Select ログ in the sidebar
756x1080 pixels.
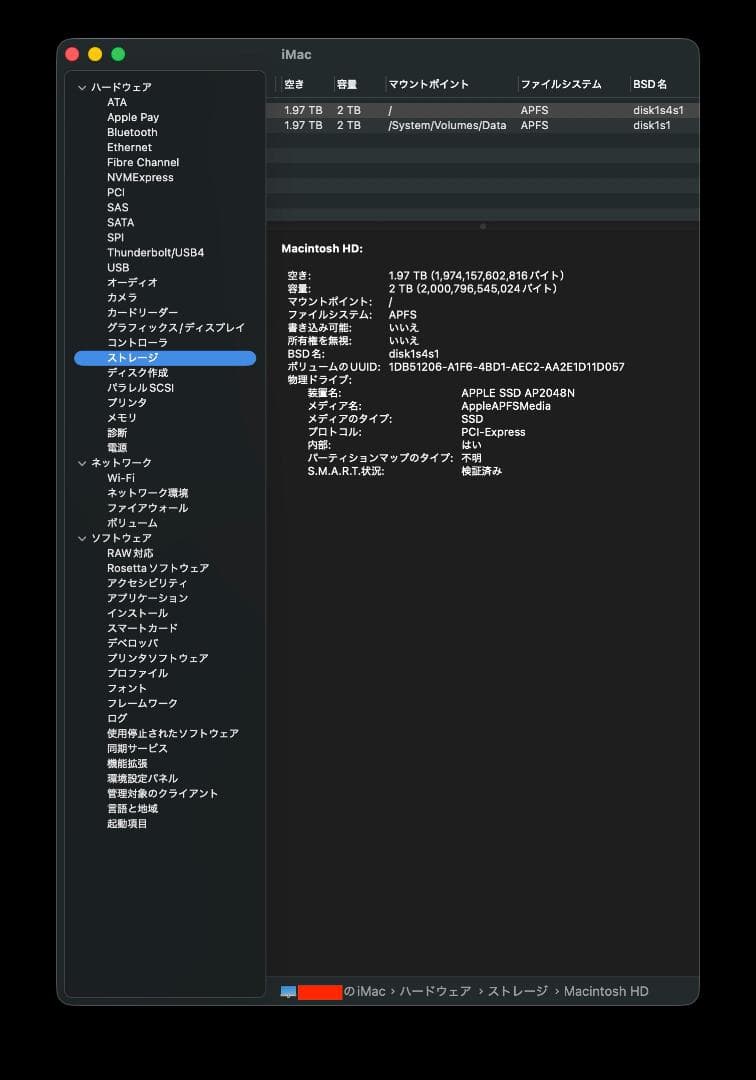[x=117, y=718]
